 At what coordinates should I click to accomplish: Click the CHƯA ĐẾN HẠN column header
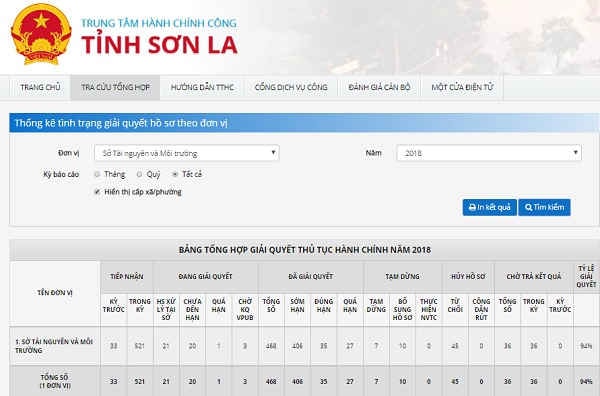[192, 309]
